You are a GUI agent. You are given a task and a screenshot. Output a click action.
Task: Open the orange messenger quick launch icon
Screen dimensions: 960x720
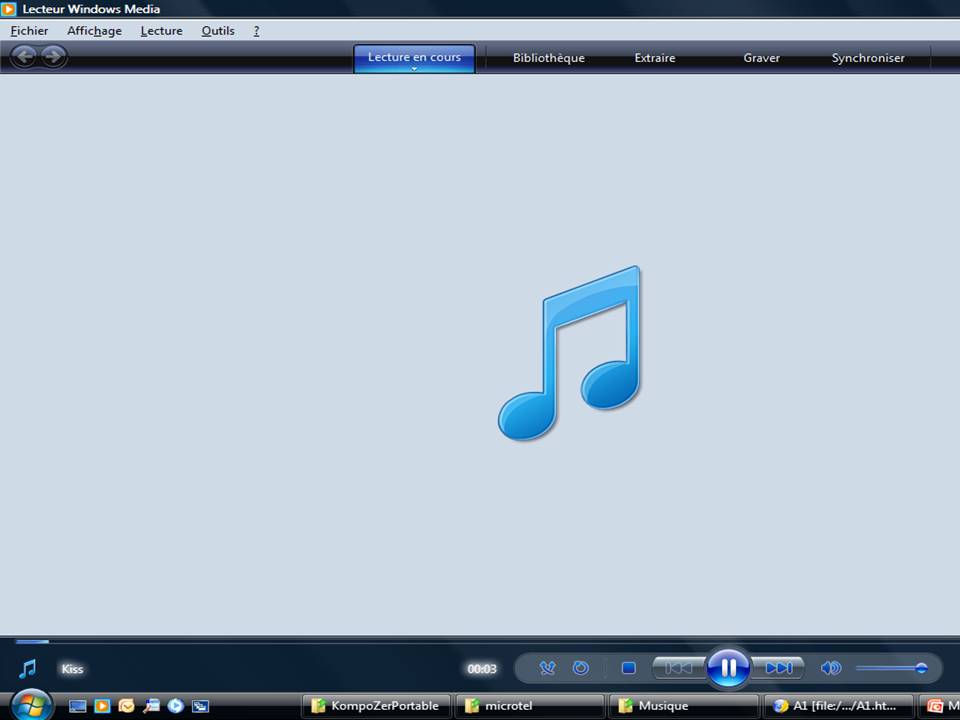point(127,706)
